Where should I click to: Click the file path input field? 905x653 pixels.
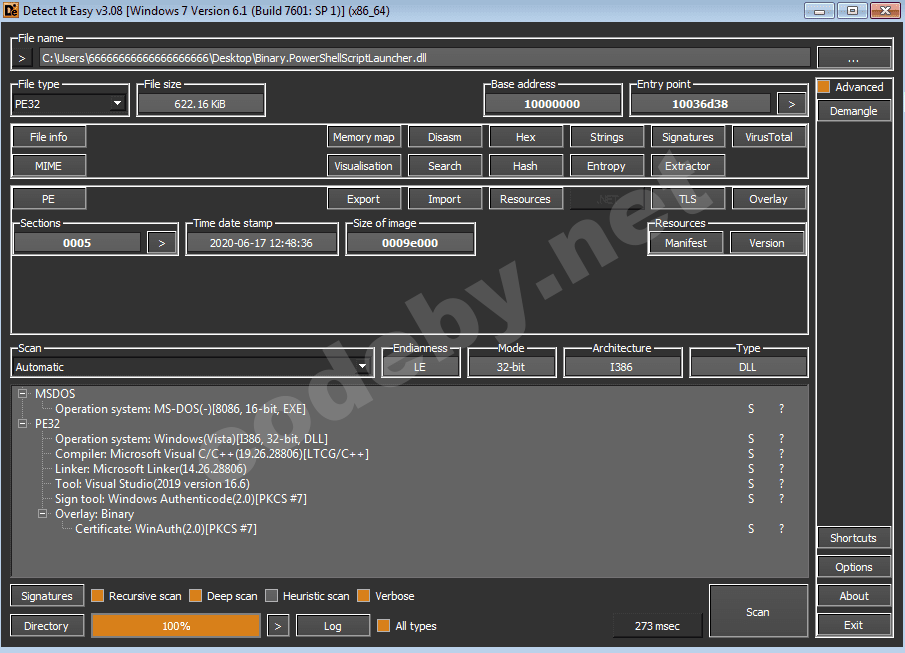click(x=420, y=57)
